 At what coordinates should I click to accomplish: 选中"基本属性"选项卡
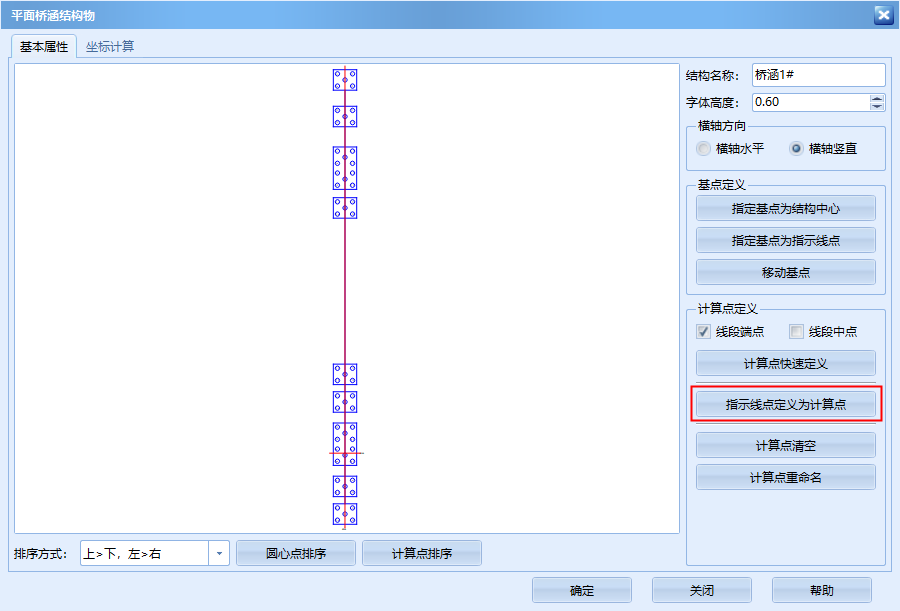(43, 45)
